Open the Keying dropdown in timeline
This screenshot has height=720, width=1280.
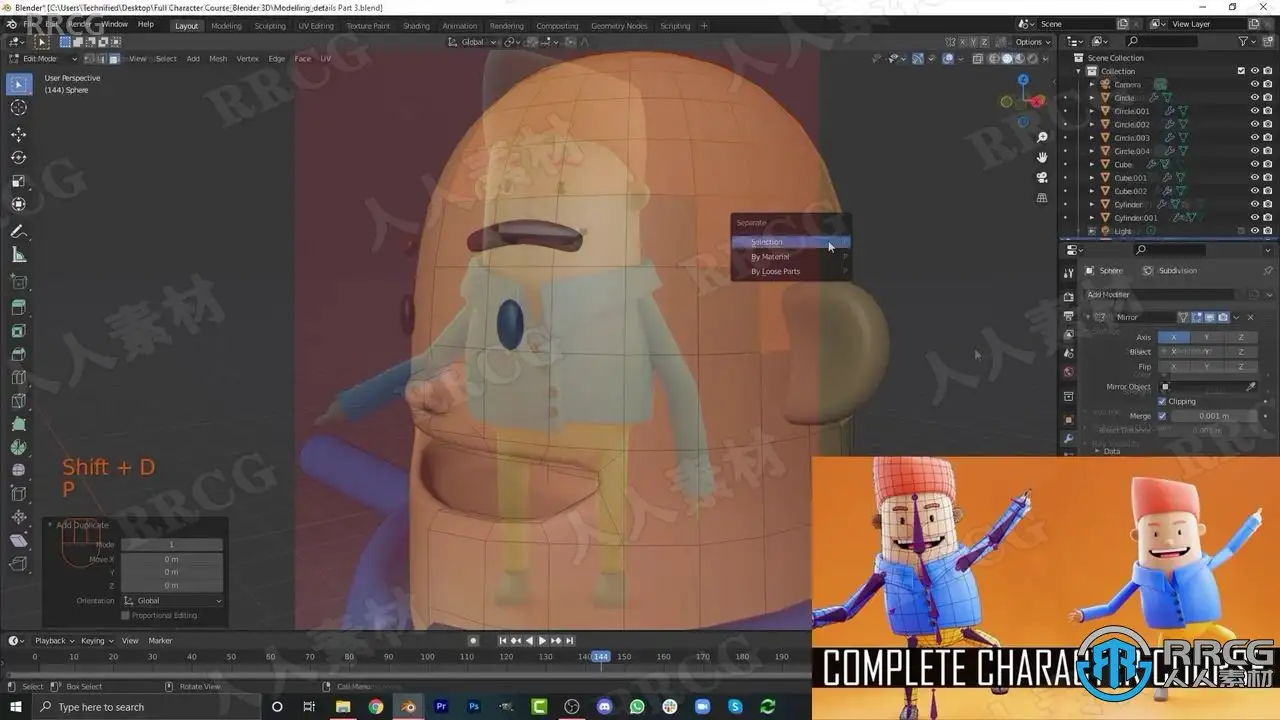coord(97,641)
